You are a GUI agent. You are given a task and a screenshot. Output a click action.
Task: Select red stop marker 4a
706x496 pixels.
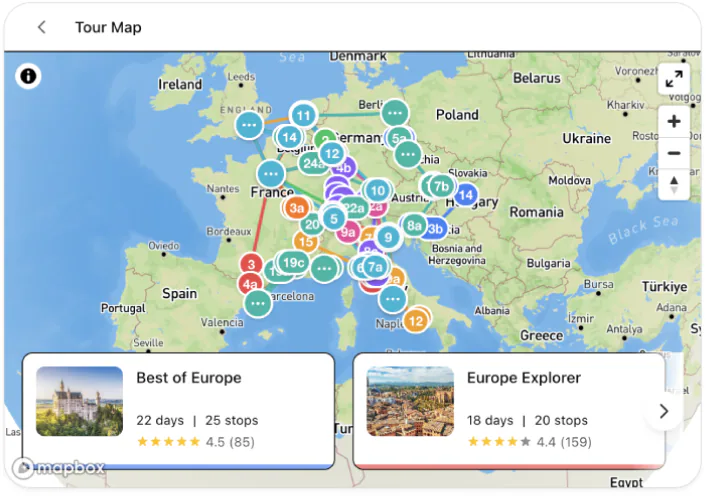(249, 284)
